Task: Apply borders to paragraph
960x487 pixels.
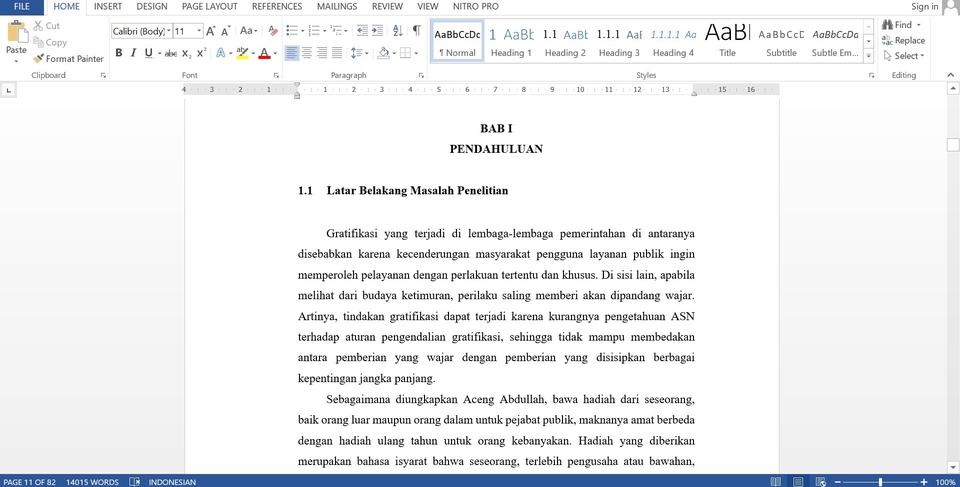Action: 405,53
